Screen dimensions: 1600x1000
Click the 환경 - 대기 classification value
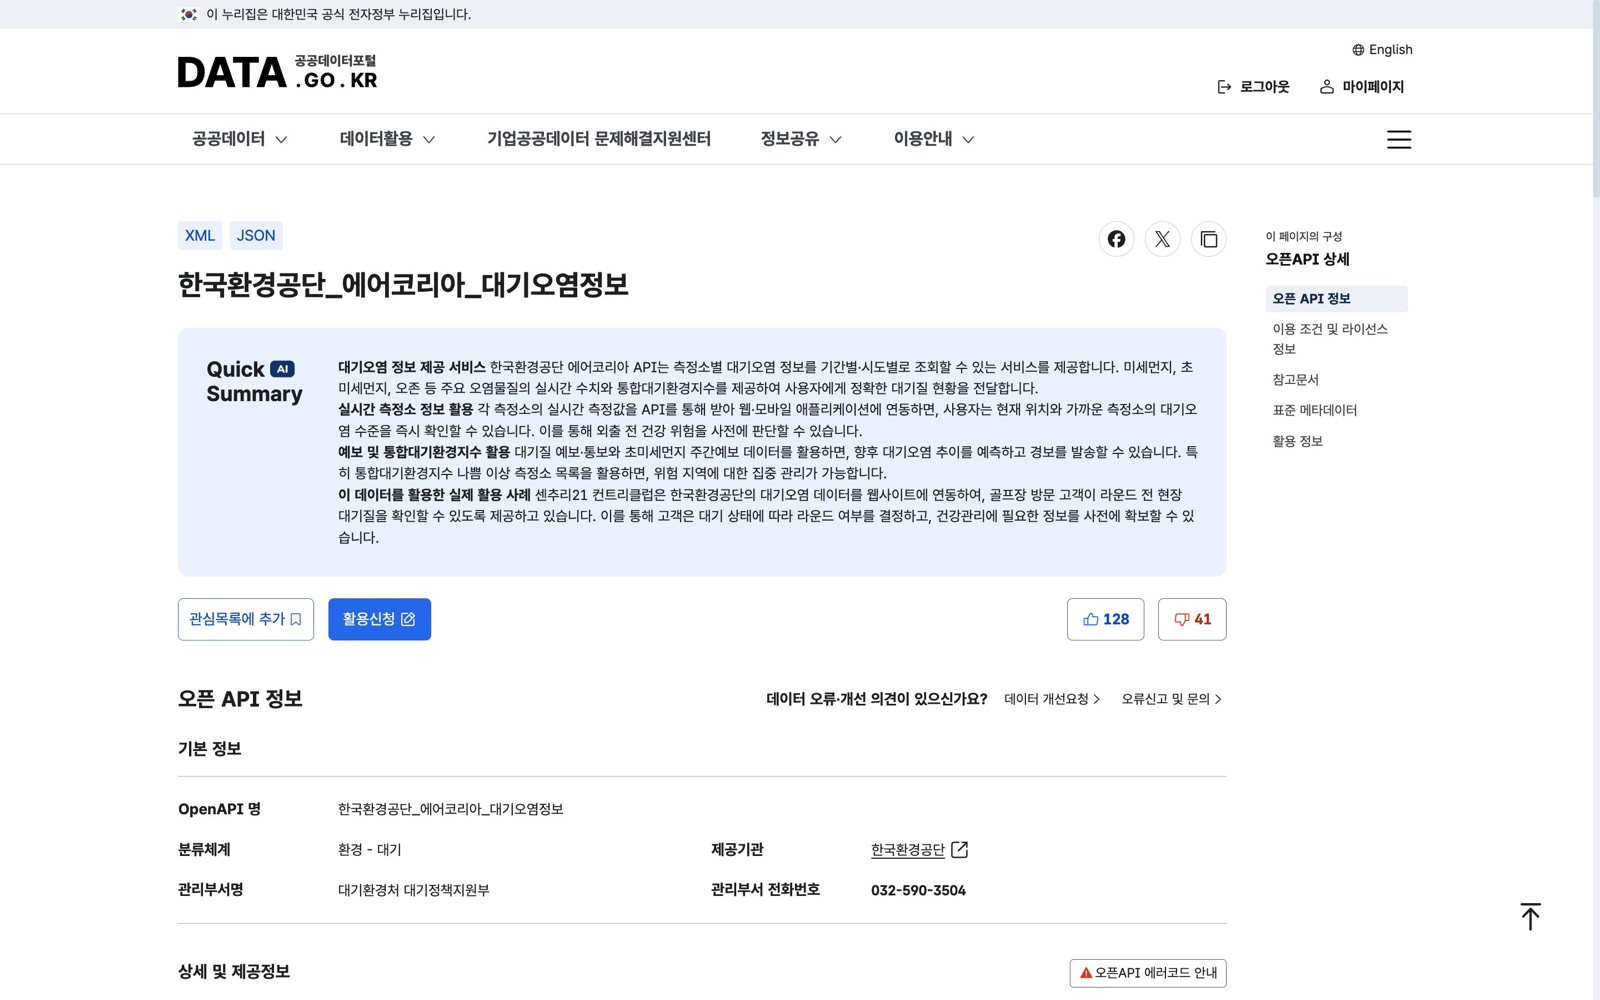coord(369,849)
